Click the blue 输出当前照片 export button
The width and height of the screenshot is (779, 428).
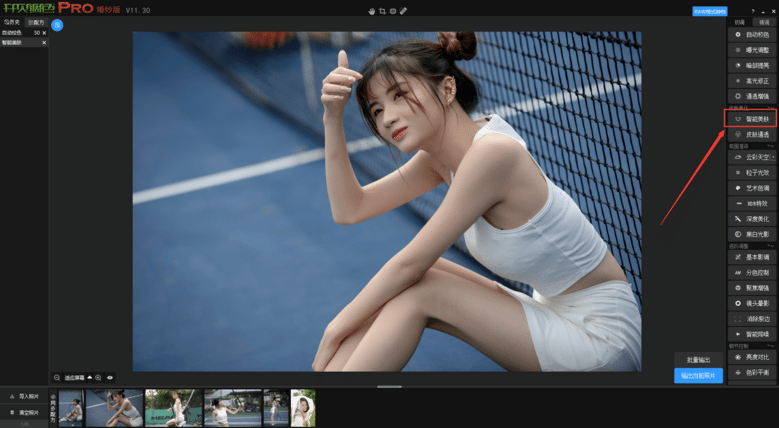click(x=699, y=375)
